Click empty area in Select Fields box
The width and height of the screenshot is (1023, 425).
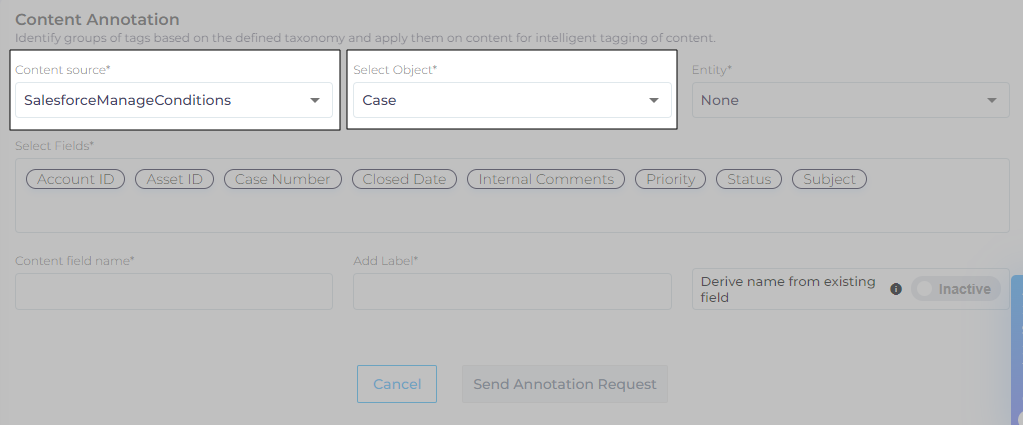click(x=500, y=212)
